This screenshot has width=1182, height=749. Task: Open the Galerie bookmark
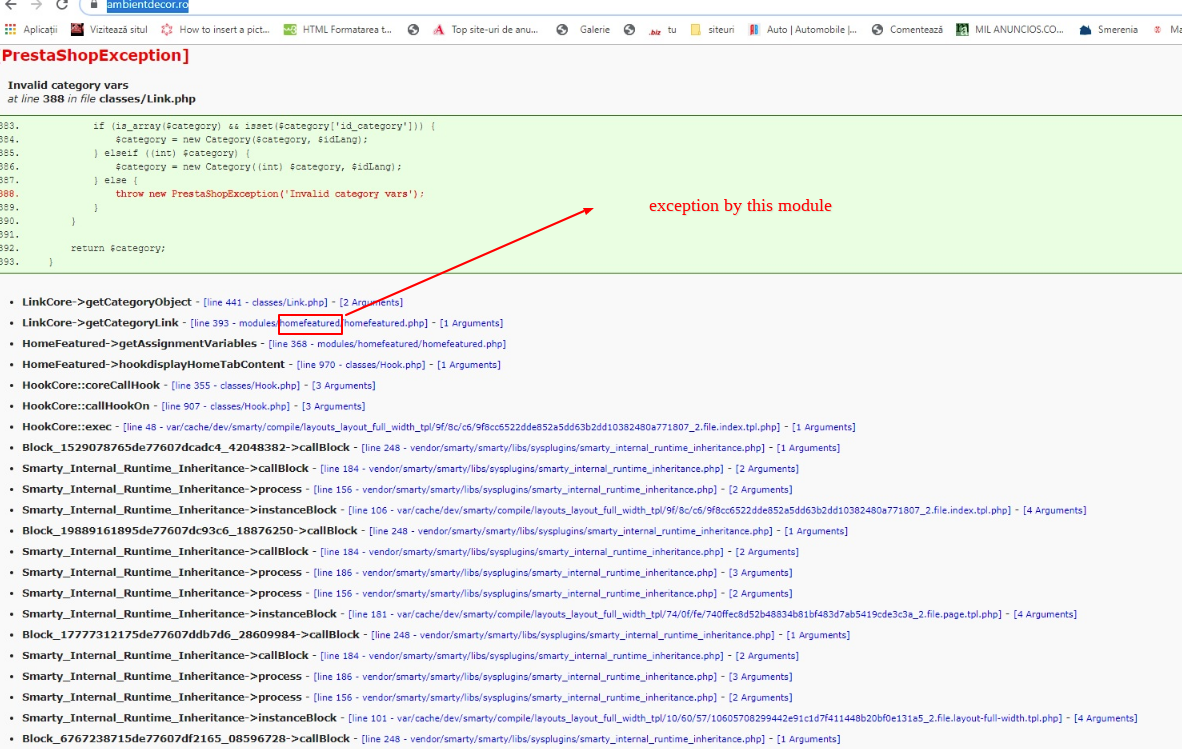coord(583,29)
